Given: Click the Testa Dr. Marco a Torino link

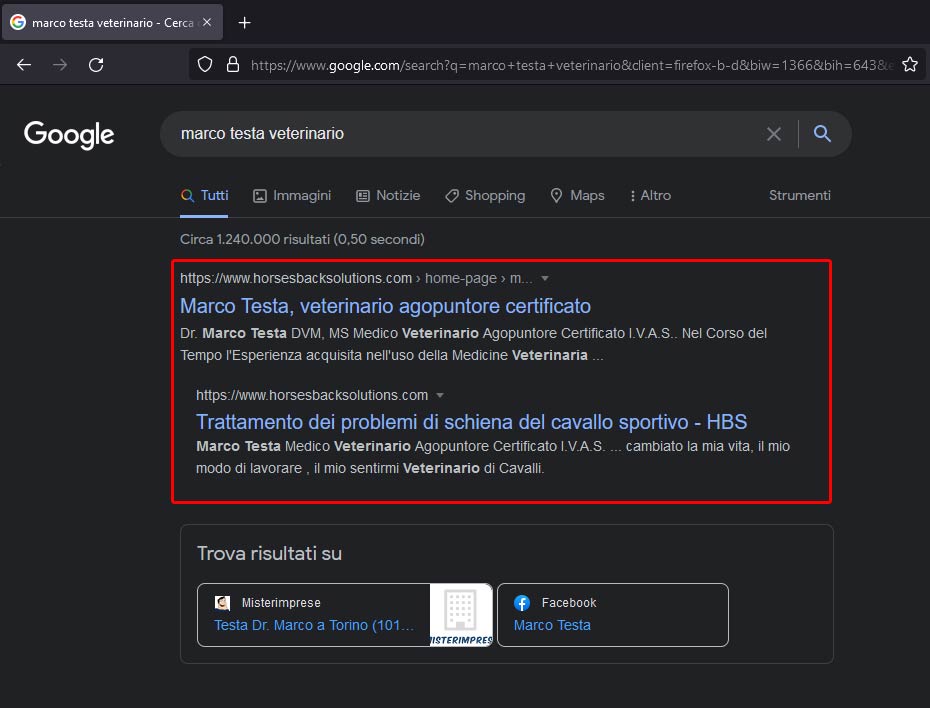Looking at the screenshot, I should (310, 625).
